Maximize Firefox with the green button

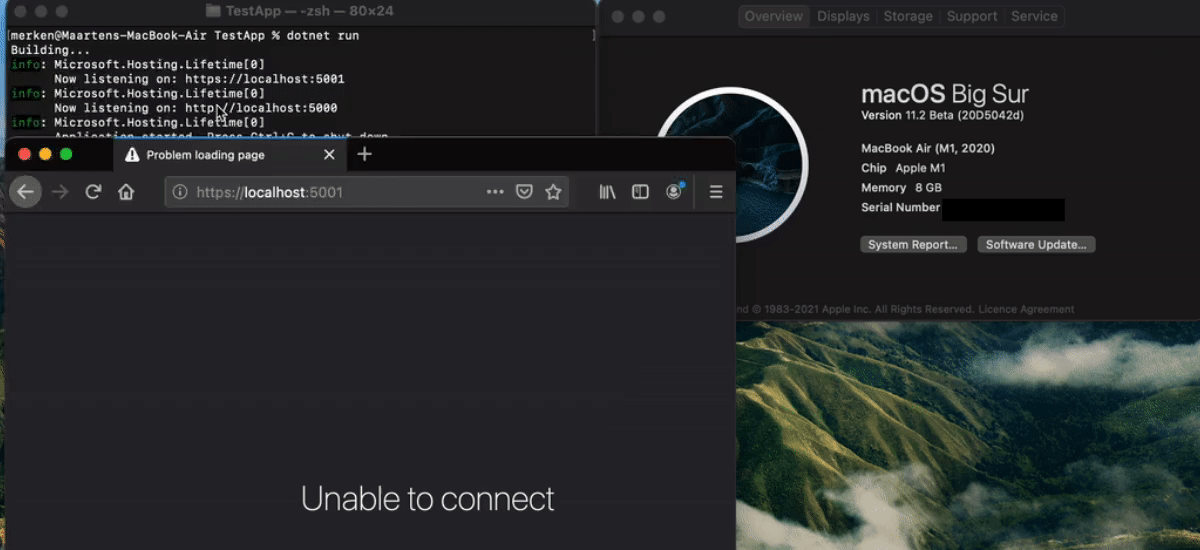(x=66, y=154)
